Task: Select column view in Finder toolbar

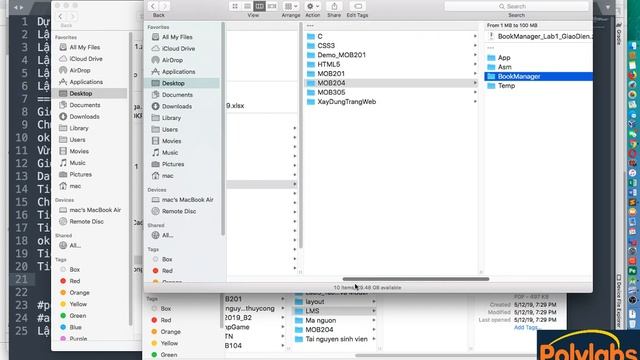Action: (x=259, y=6)
